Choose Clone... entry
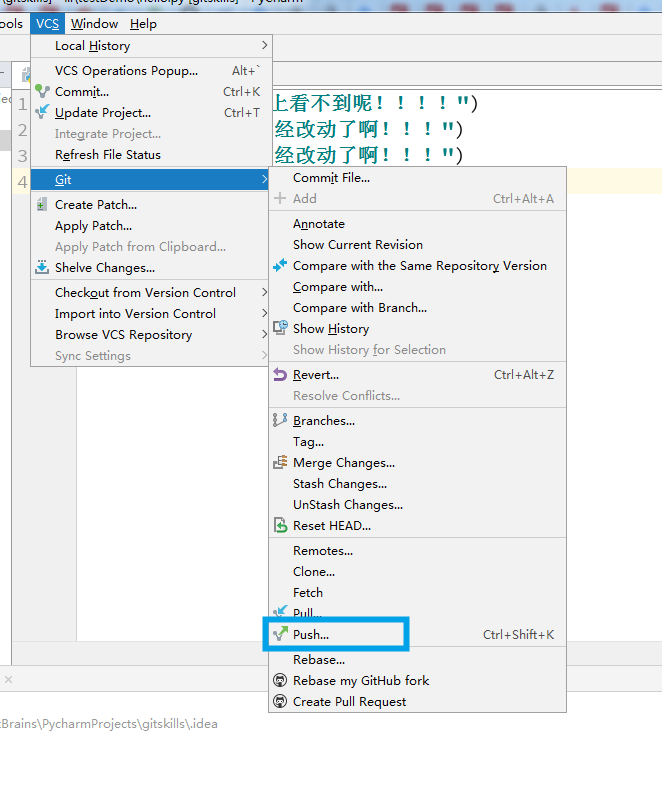 (x=417, y=571)
